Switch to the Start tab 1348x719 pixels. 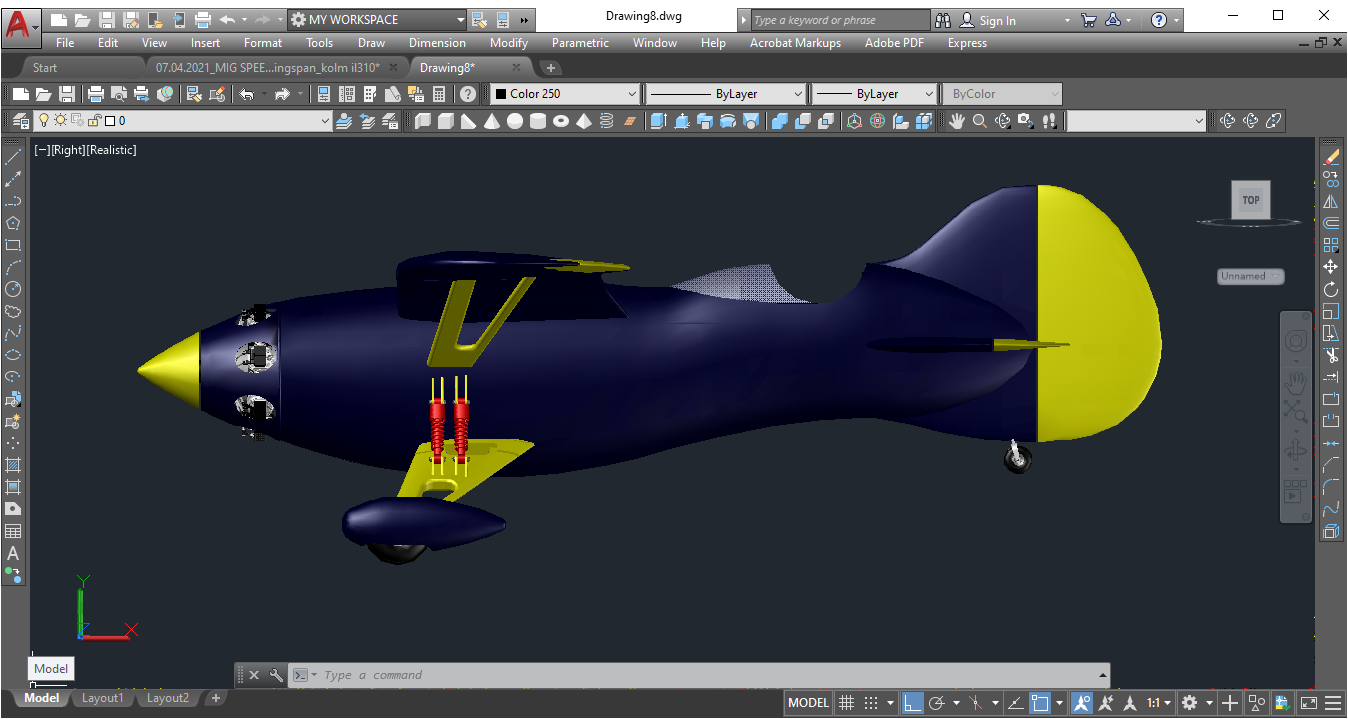point(45,68)
